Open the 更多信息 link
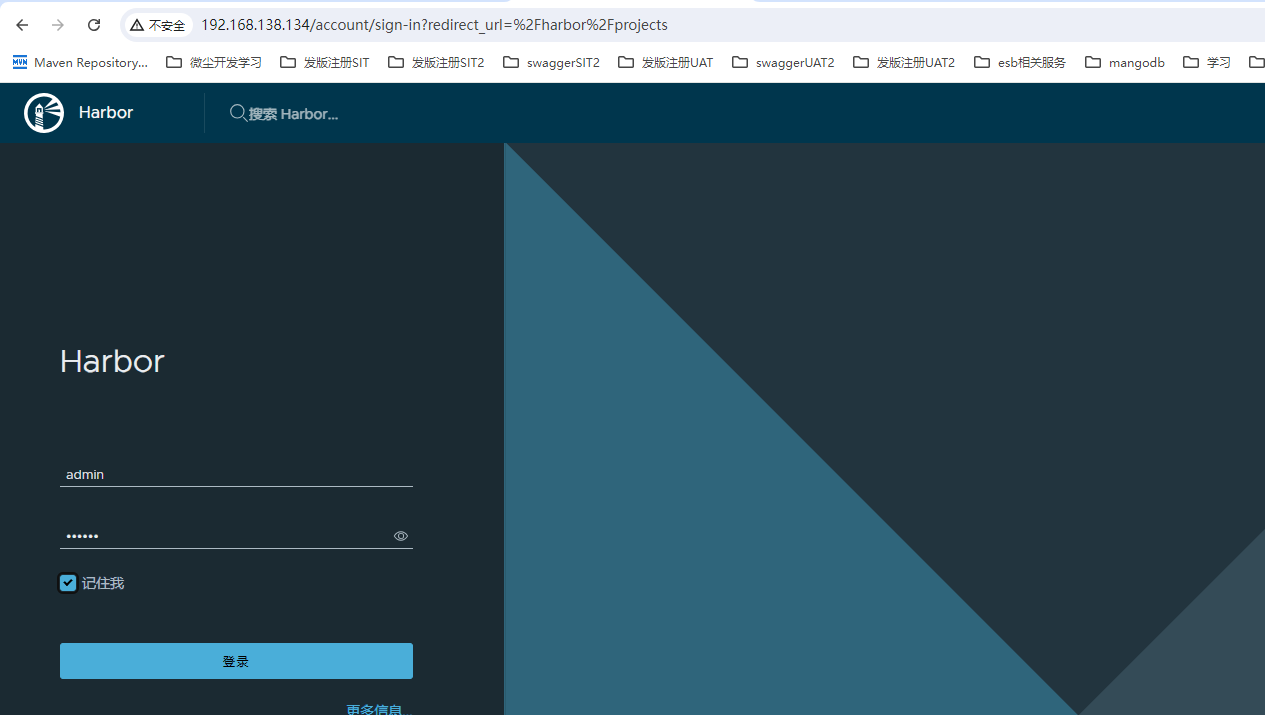 click(x=379, y=709)
